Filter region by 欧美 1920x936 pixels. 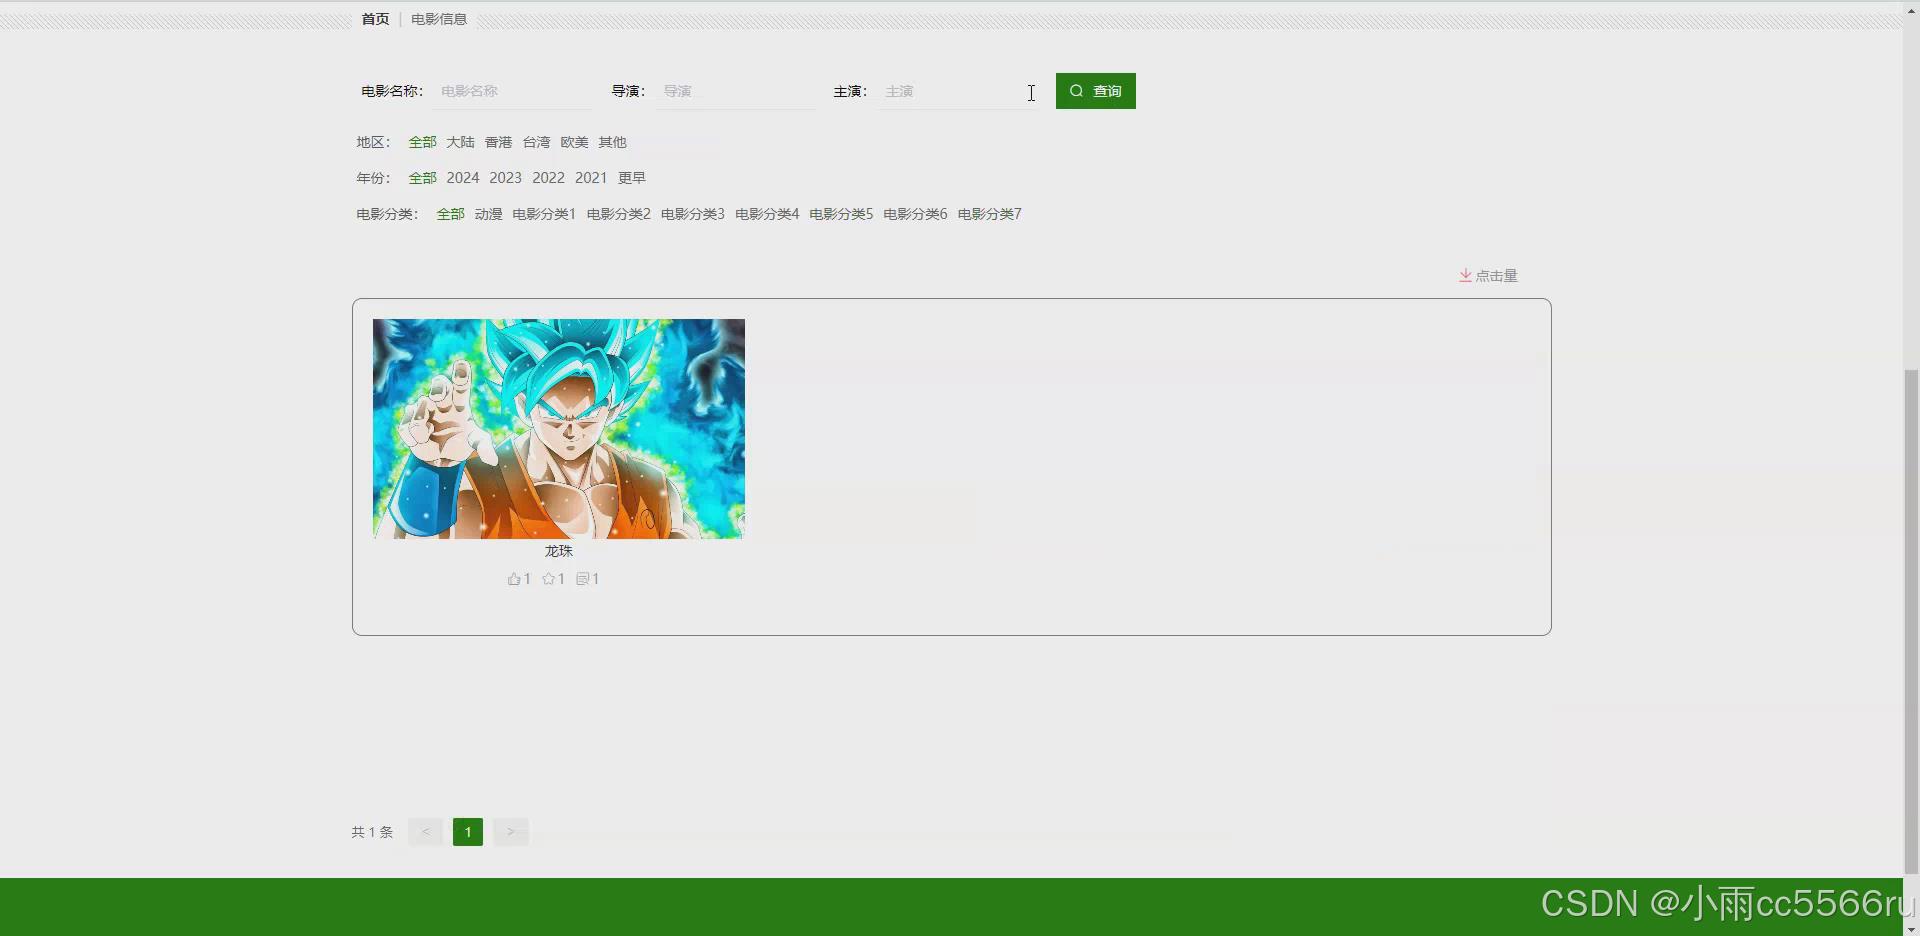tap(574, 142)
